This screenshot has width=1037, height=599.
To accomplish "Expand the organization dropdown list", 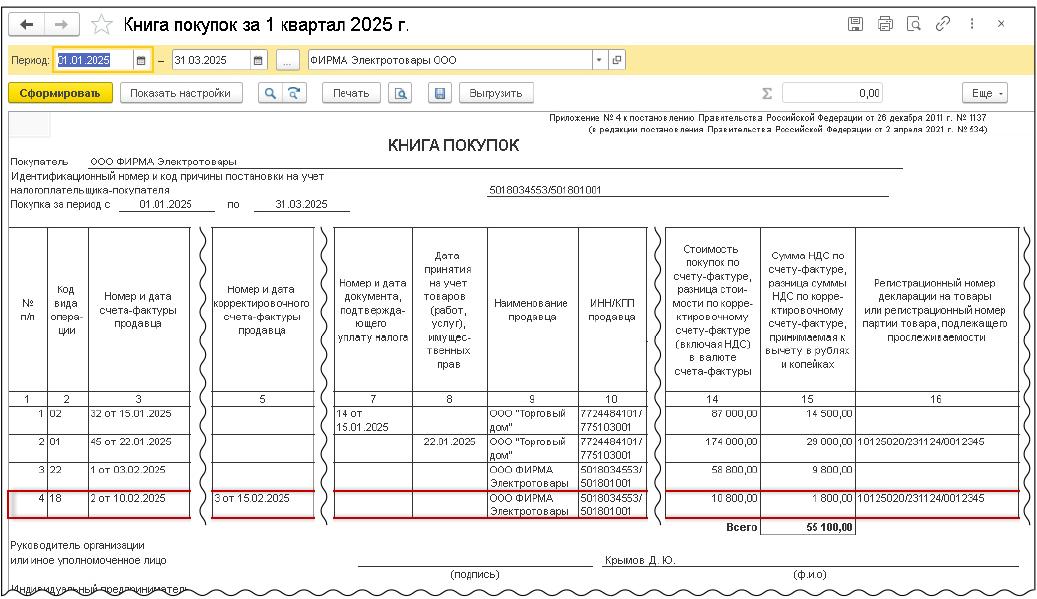I will pyautogui.click(x=599, y=60).
